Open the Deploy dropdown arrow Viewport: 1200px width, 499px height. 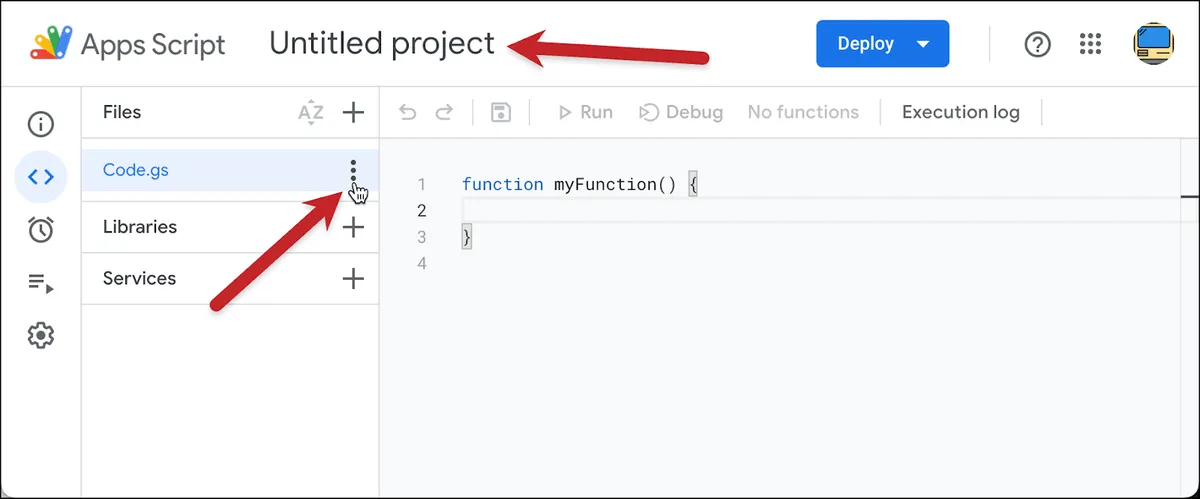923,44
